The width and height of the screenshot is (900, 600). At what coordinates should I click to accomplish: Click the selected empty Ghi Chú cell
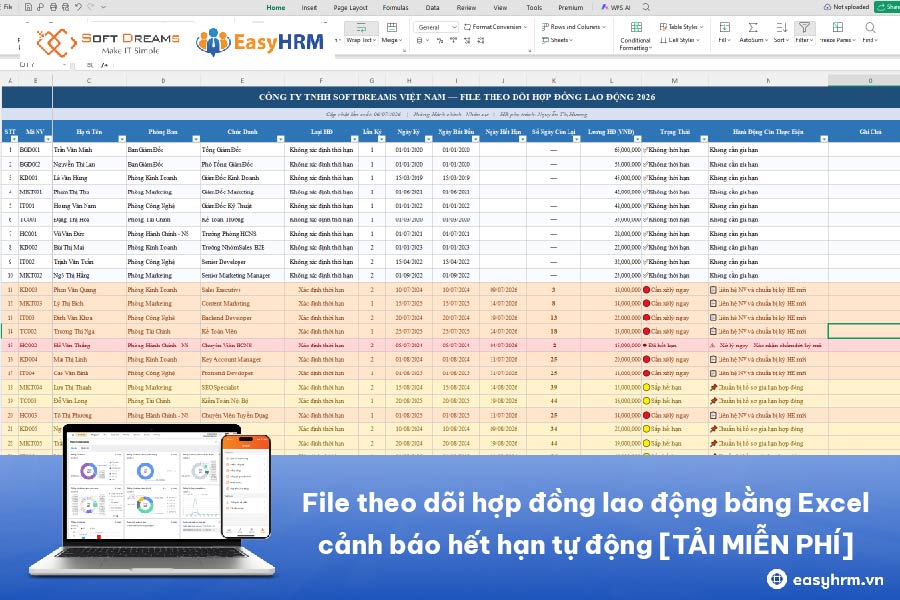[x=864, y=331]
